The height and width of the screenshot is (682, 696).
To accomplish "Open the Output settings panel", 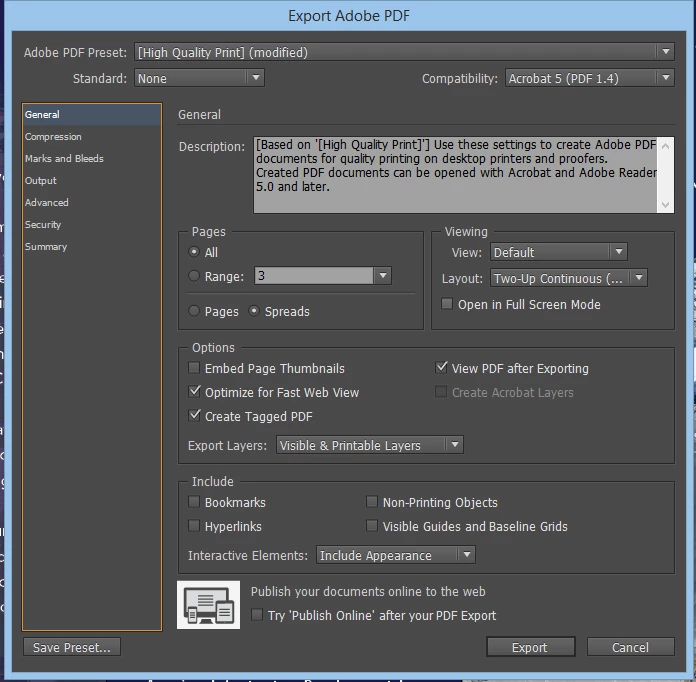I will (x=92, y=181).
